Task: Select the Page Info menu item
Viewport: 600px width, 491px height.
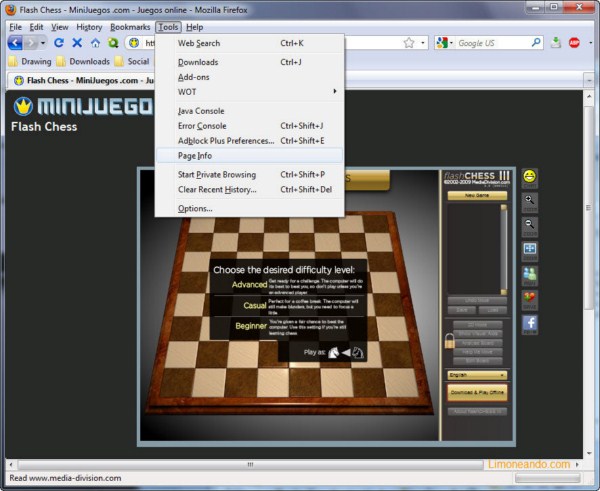Action: pyautogui.click(x=249, y=156)
